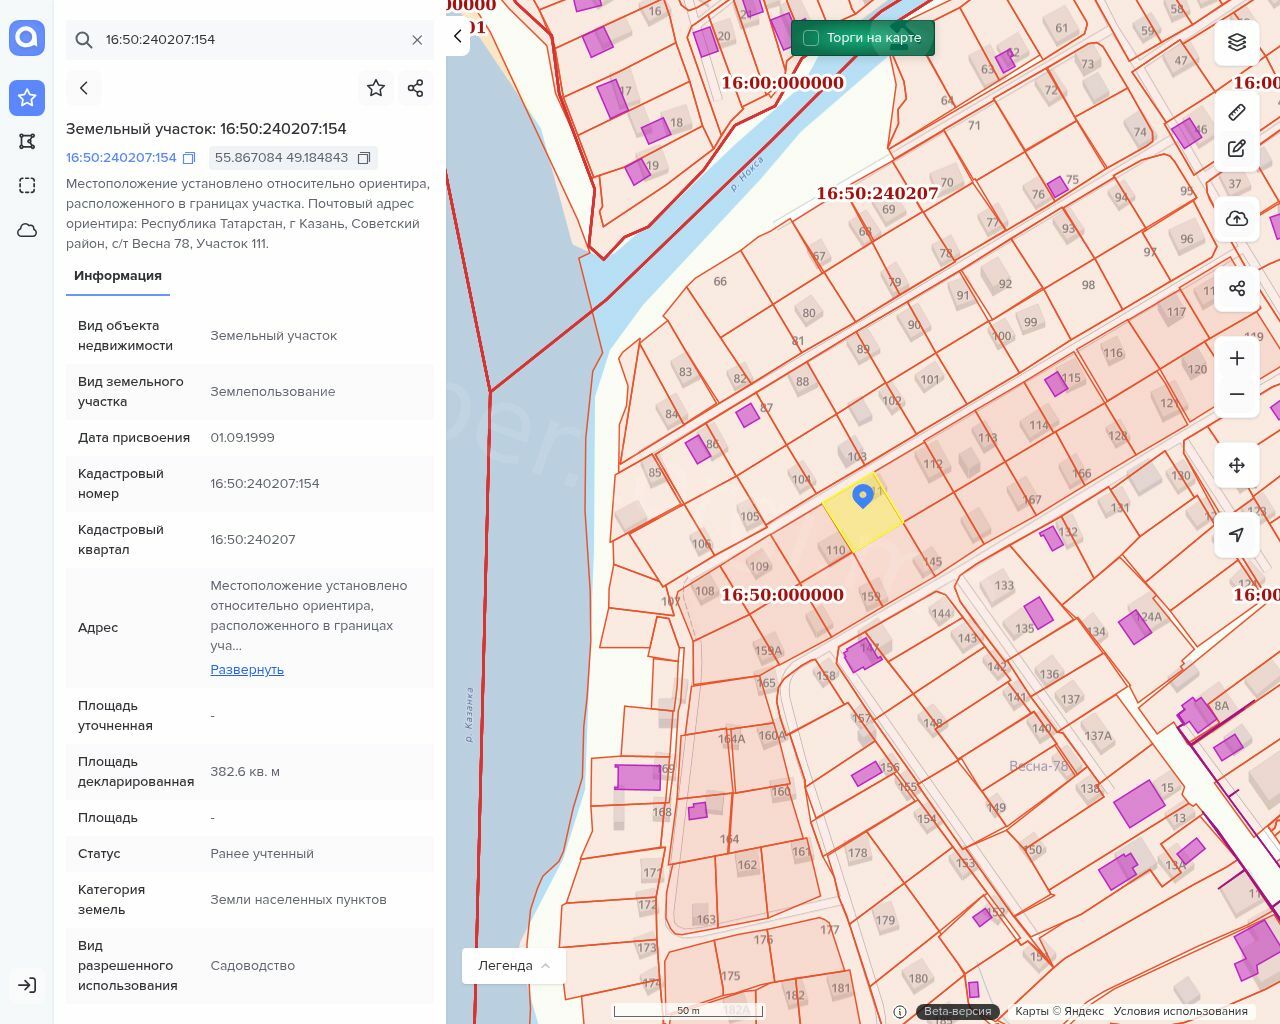Enable the Торги на карте checkbox
The height and width of the screenshot is (1024, 1280).
[811, 38]
